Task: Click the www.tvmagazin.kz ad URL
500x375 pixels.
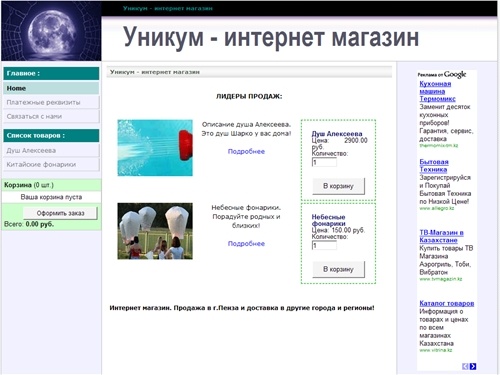Action: pyautogui.click(x=441, y=279)
